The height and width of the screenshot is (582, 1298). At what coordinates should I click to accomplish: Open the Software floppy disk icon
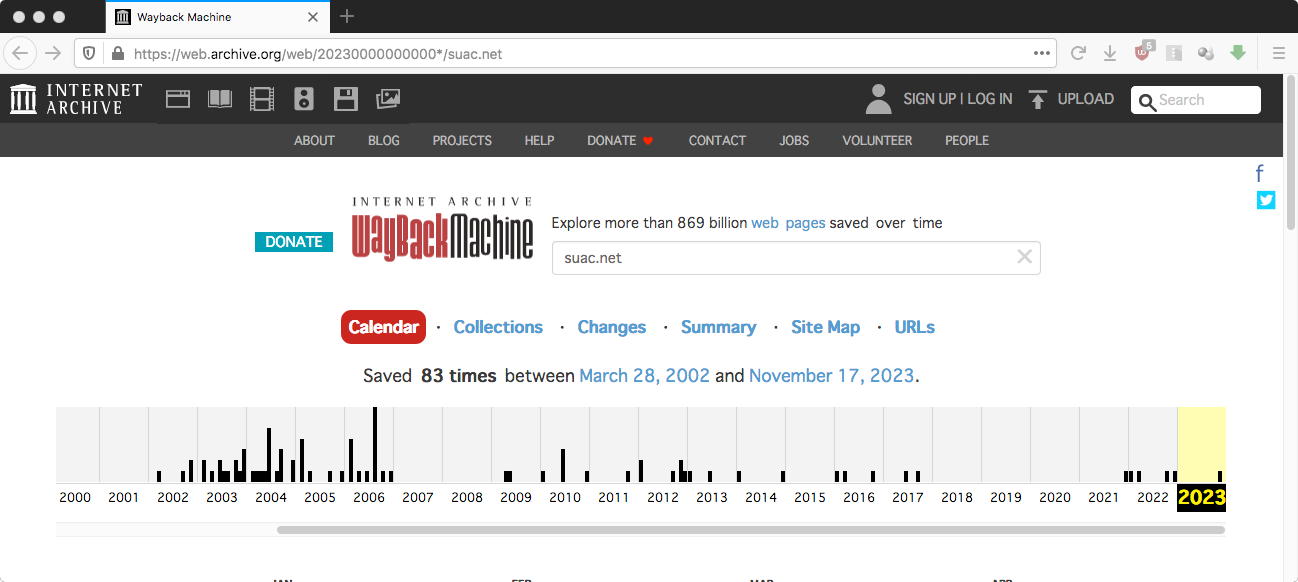click(346, 99)
